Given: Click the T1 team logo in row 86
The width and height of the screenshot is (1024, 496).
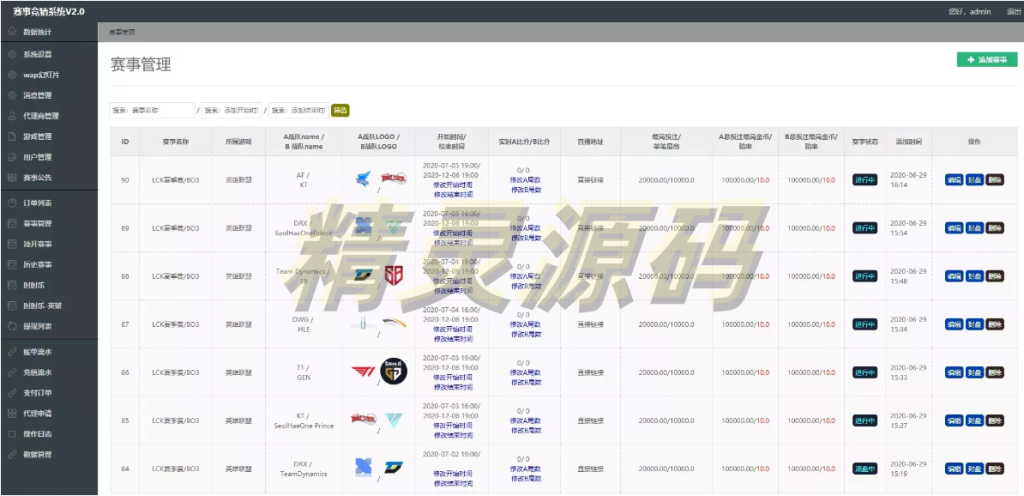Looking at the screenshot, I should (362, 371).
